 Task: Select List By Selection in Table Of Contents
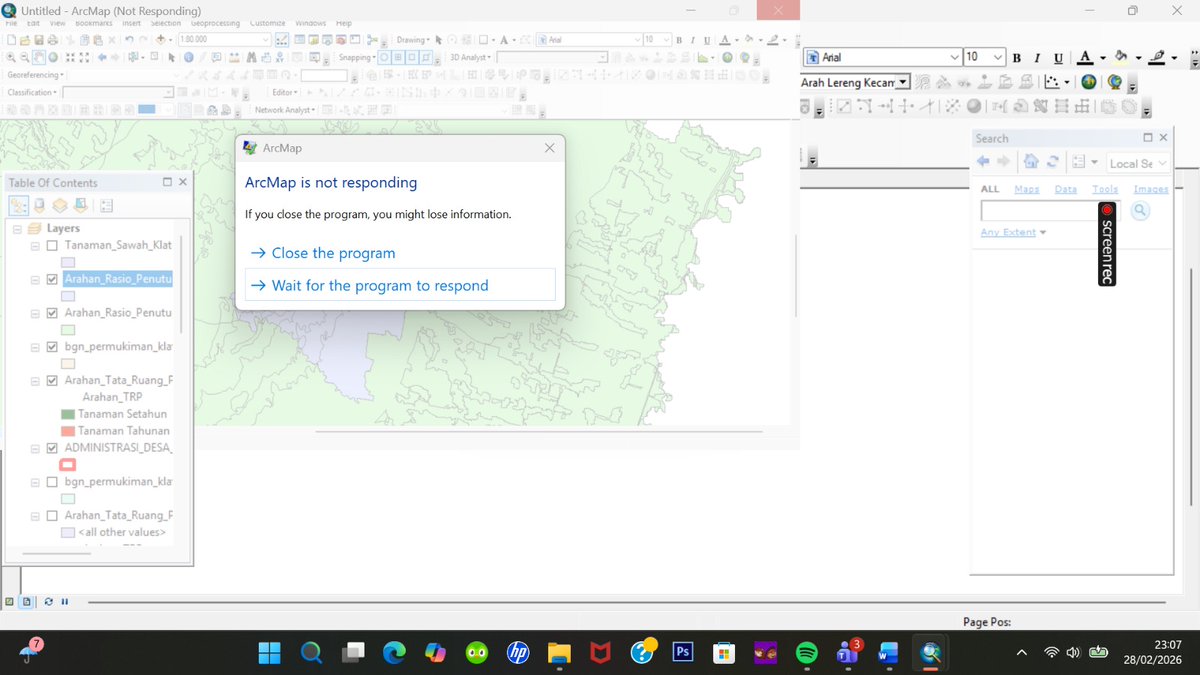(x=79, y=205)
